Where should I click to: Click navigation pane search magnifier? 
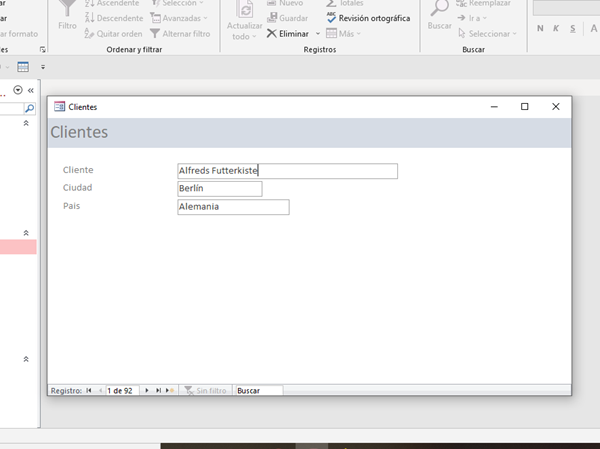pos(29,109)
